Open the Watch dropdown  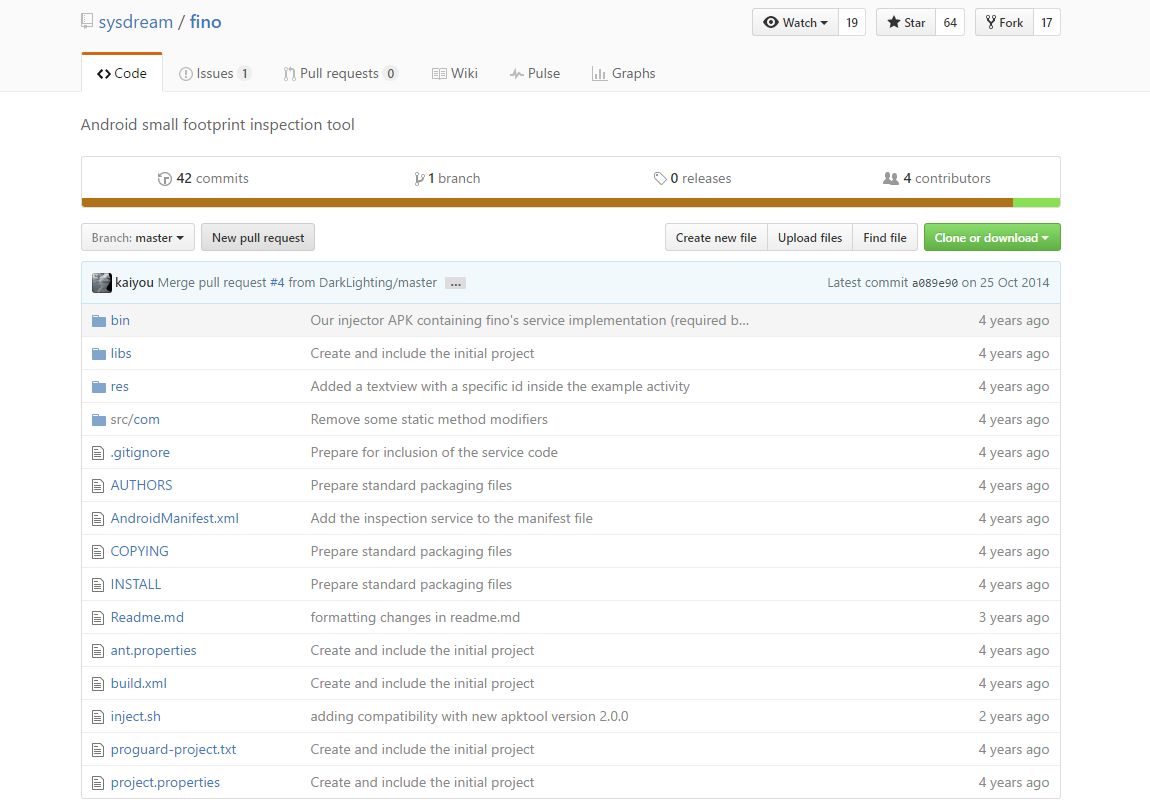[x=795, y=23]
